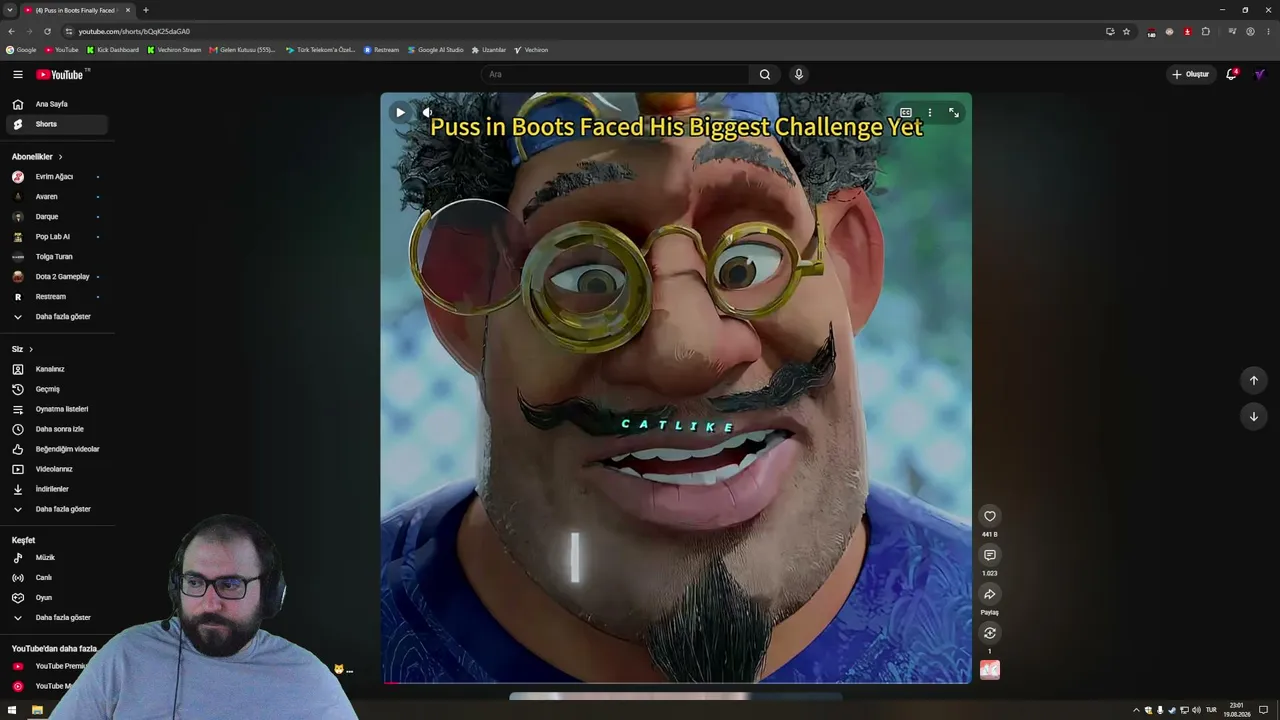Remix this Short
This screenshot has height=720, width=1280.
(990, 633)
